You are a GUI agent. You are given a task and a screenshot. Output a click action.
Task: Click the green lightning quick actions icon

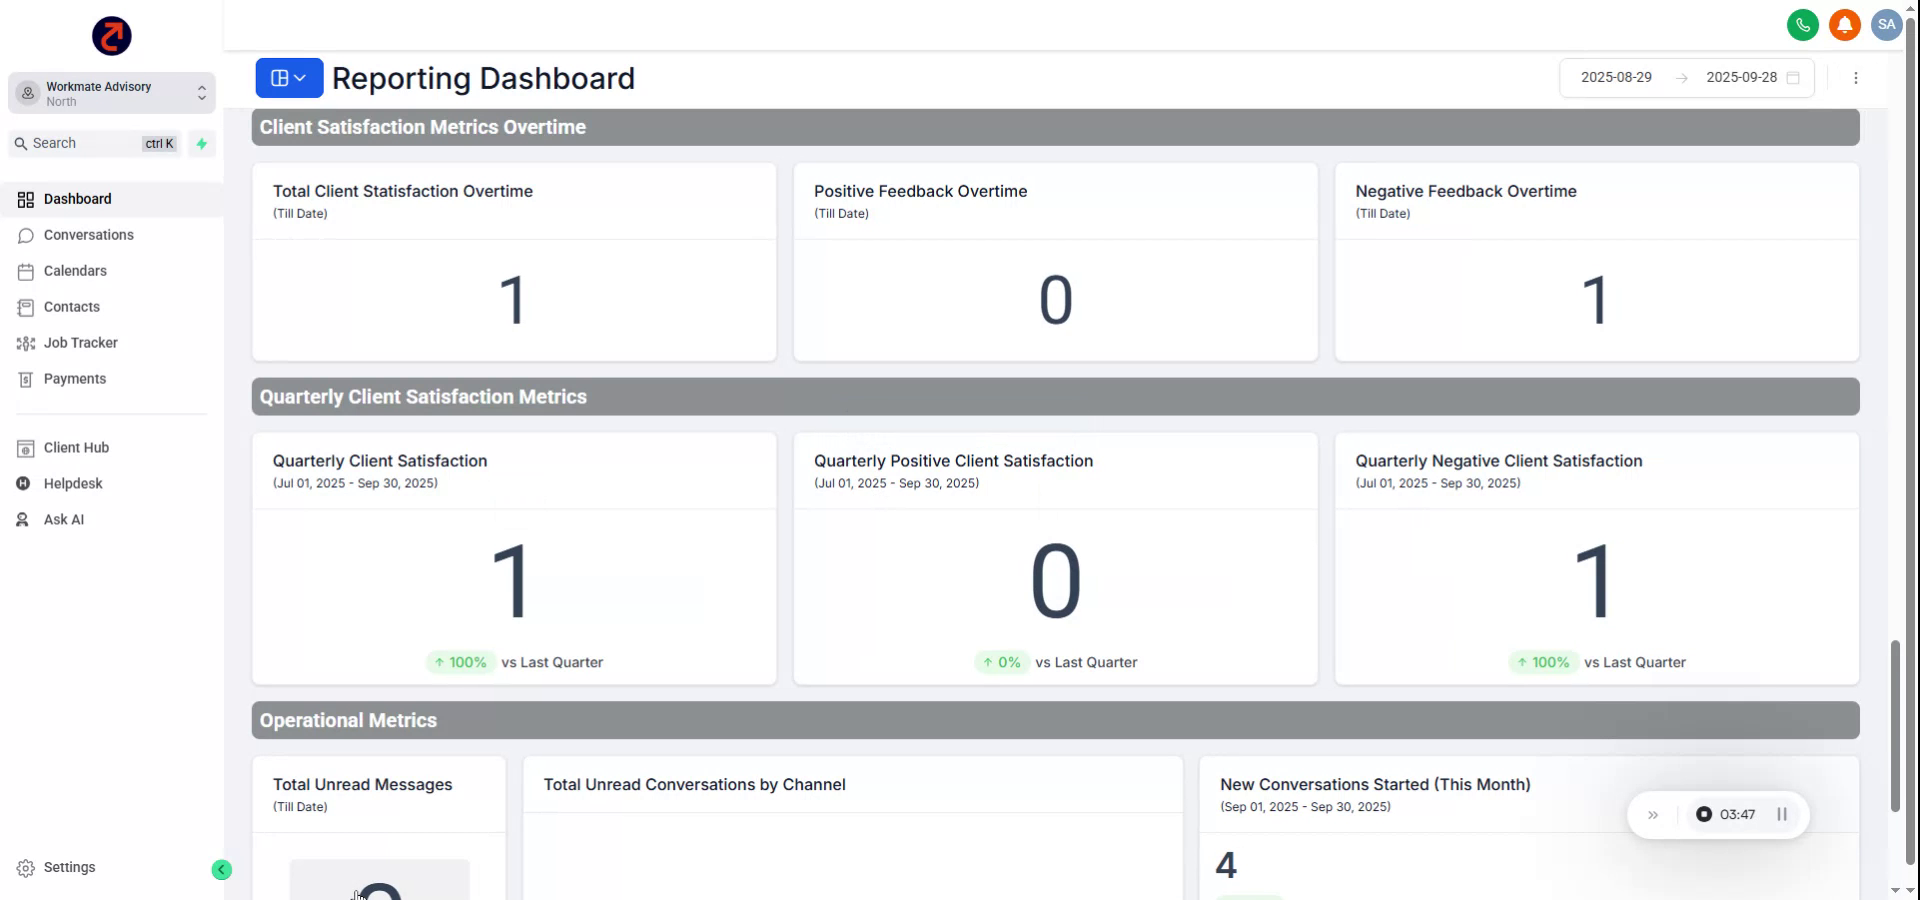tap(202, 144)
